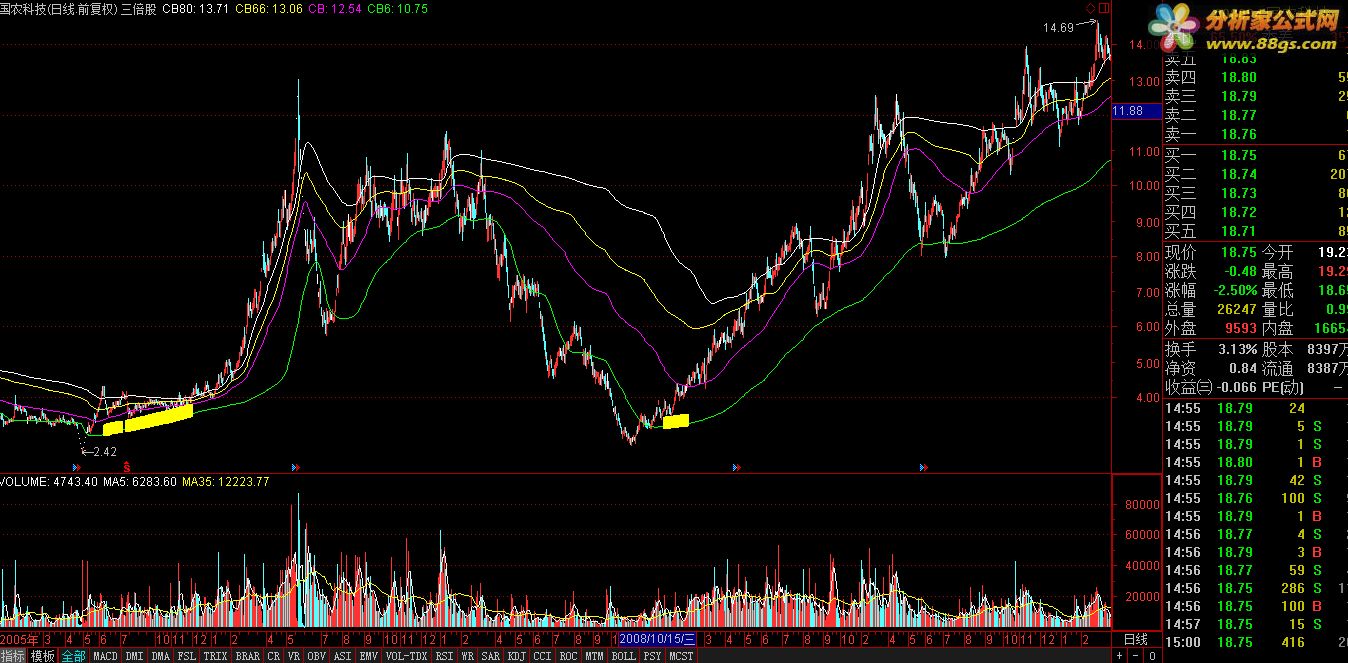
Task: Select the RSI indicator tab
Action: pos(445,656)
